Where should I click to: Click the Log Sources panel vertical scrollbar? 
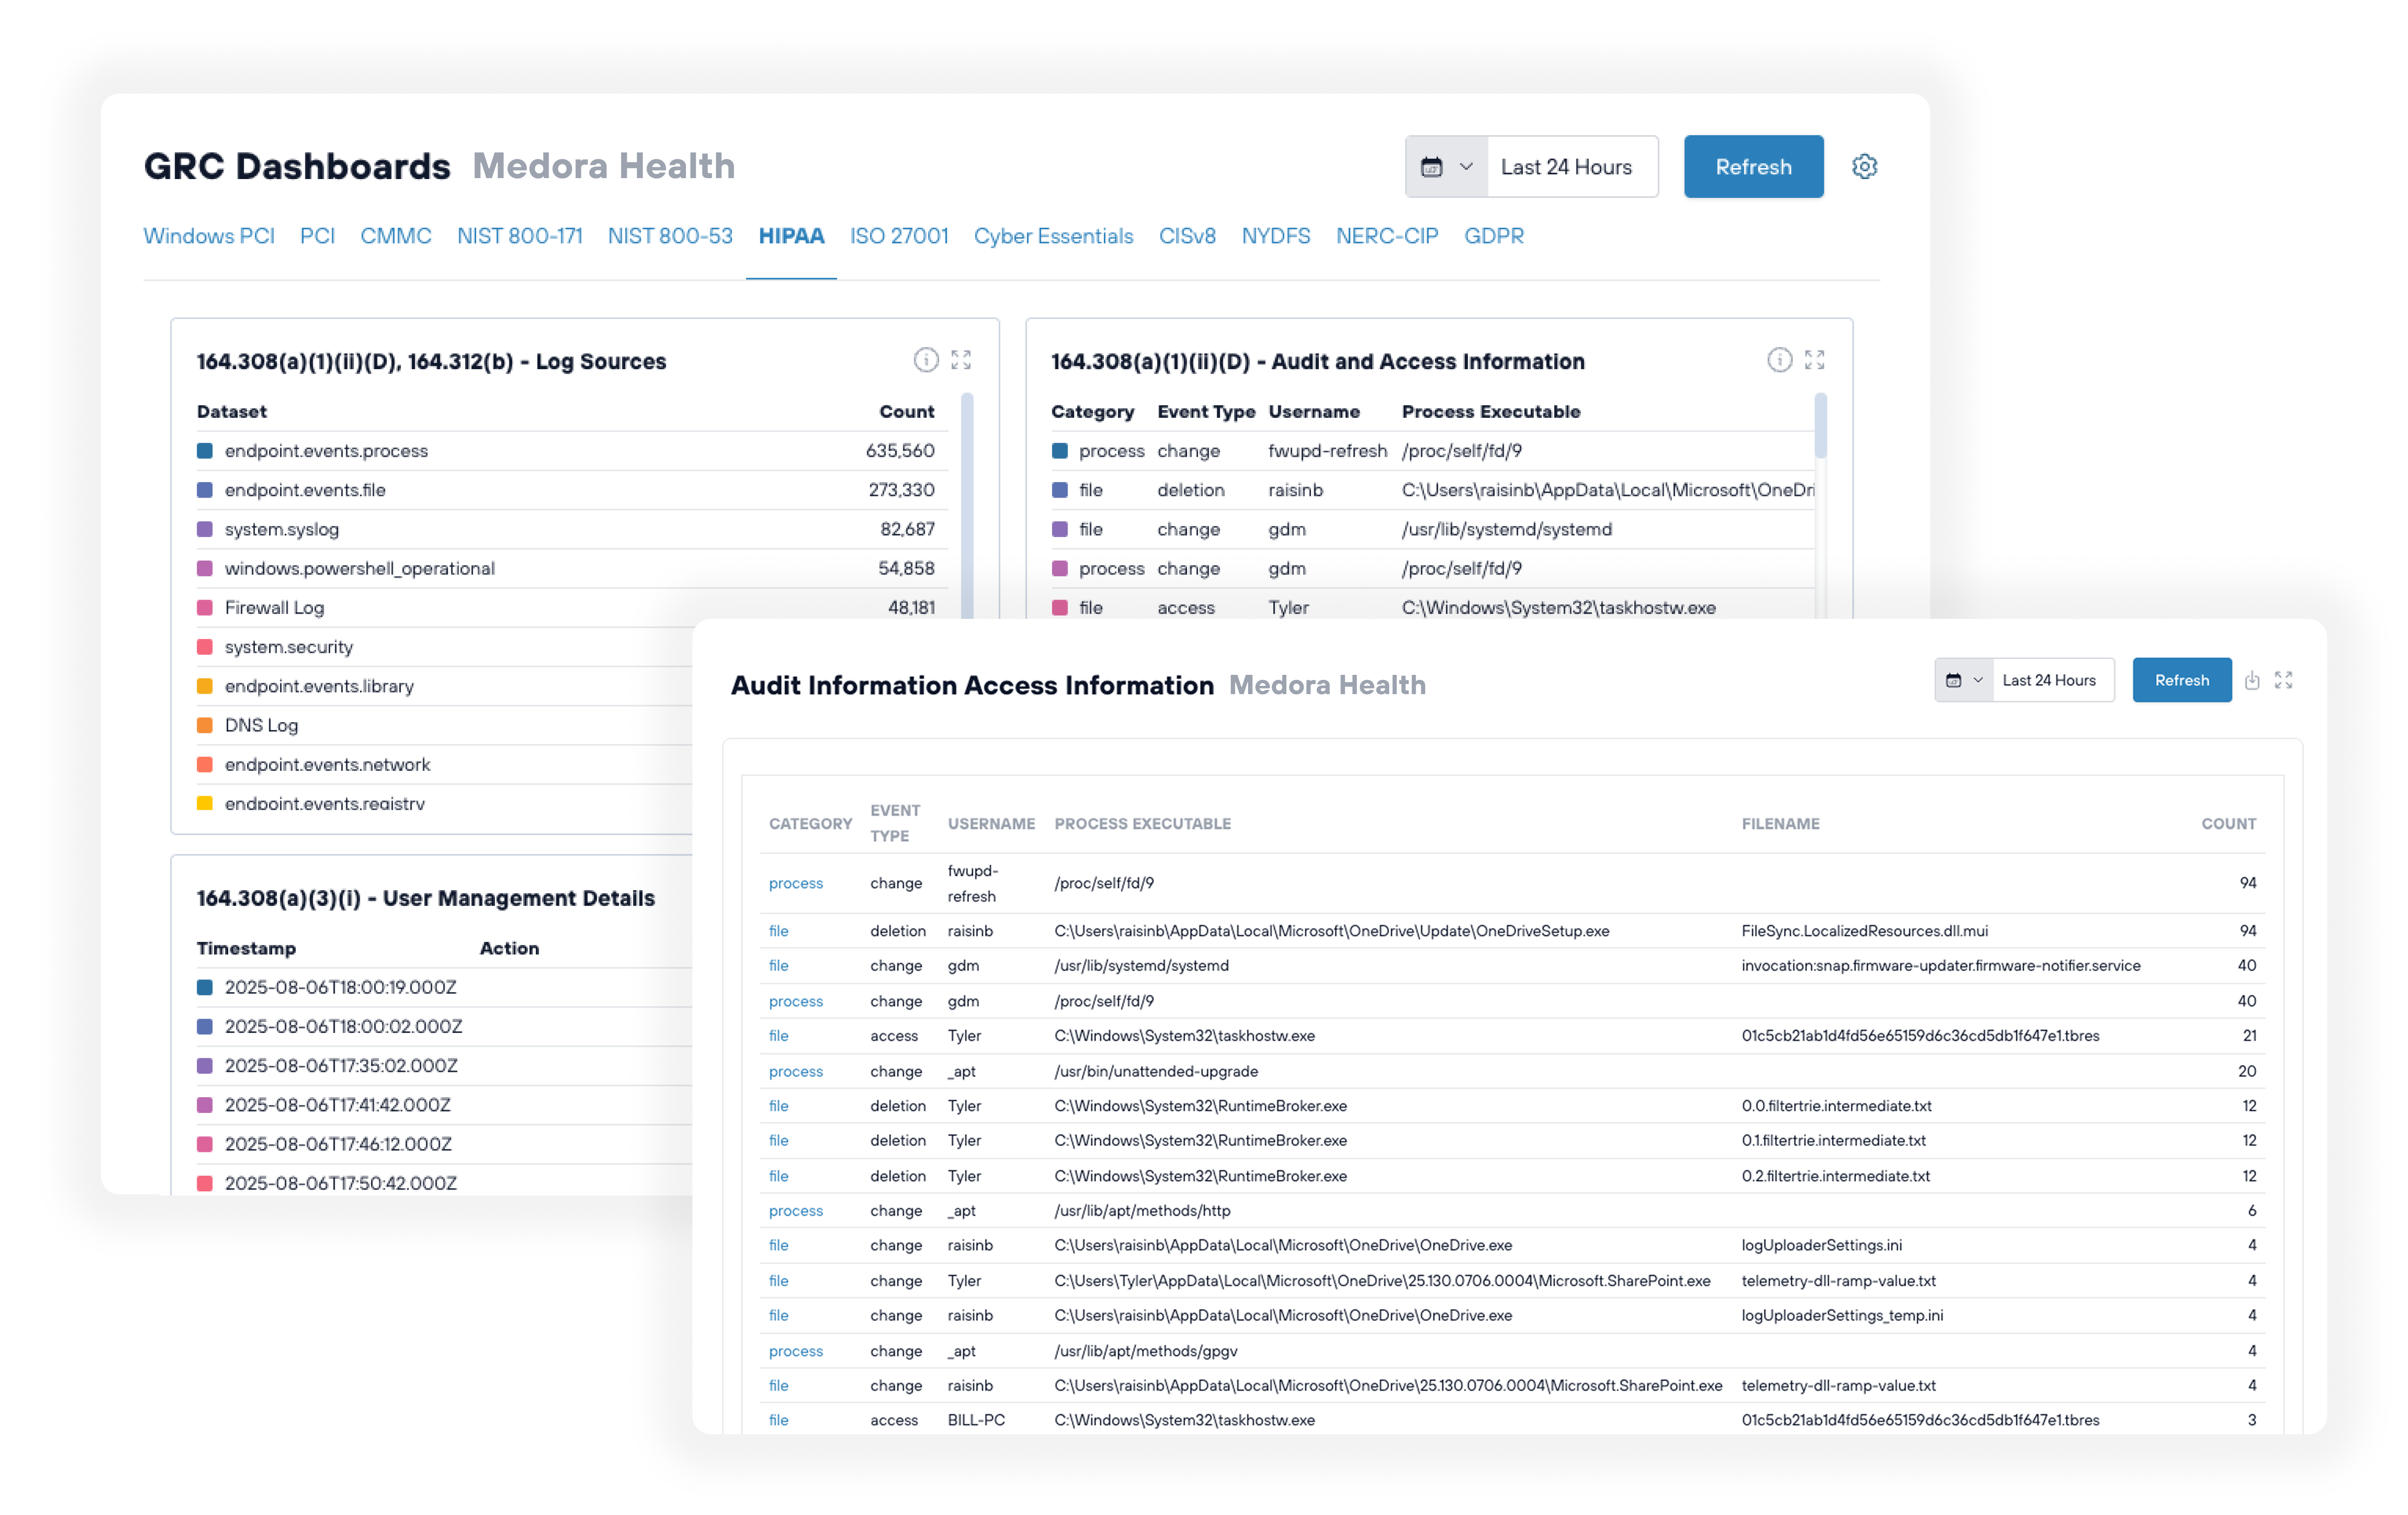pyautogui.click(x=966, y=500)
